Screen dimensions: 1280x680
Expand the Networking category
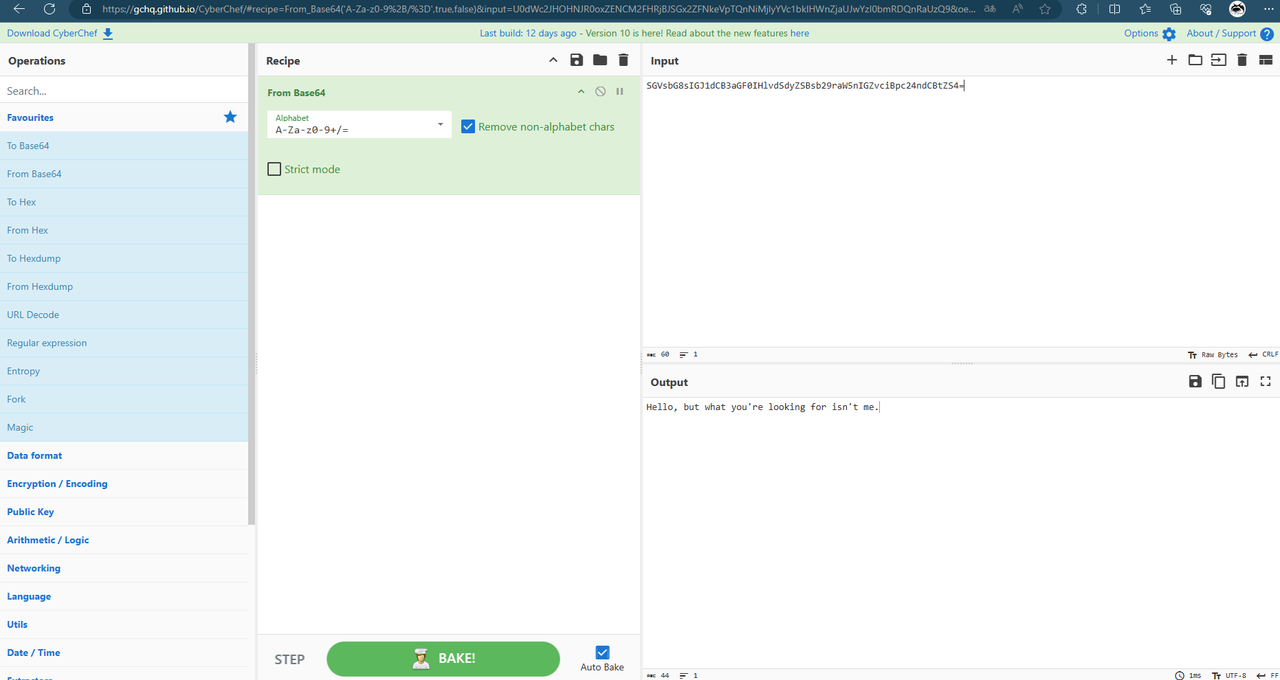[124, 568]
